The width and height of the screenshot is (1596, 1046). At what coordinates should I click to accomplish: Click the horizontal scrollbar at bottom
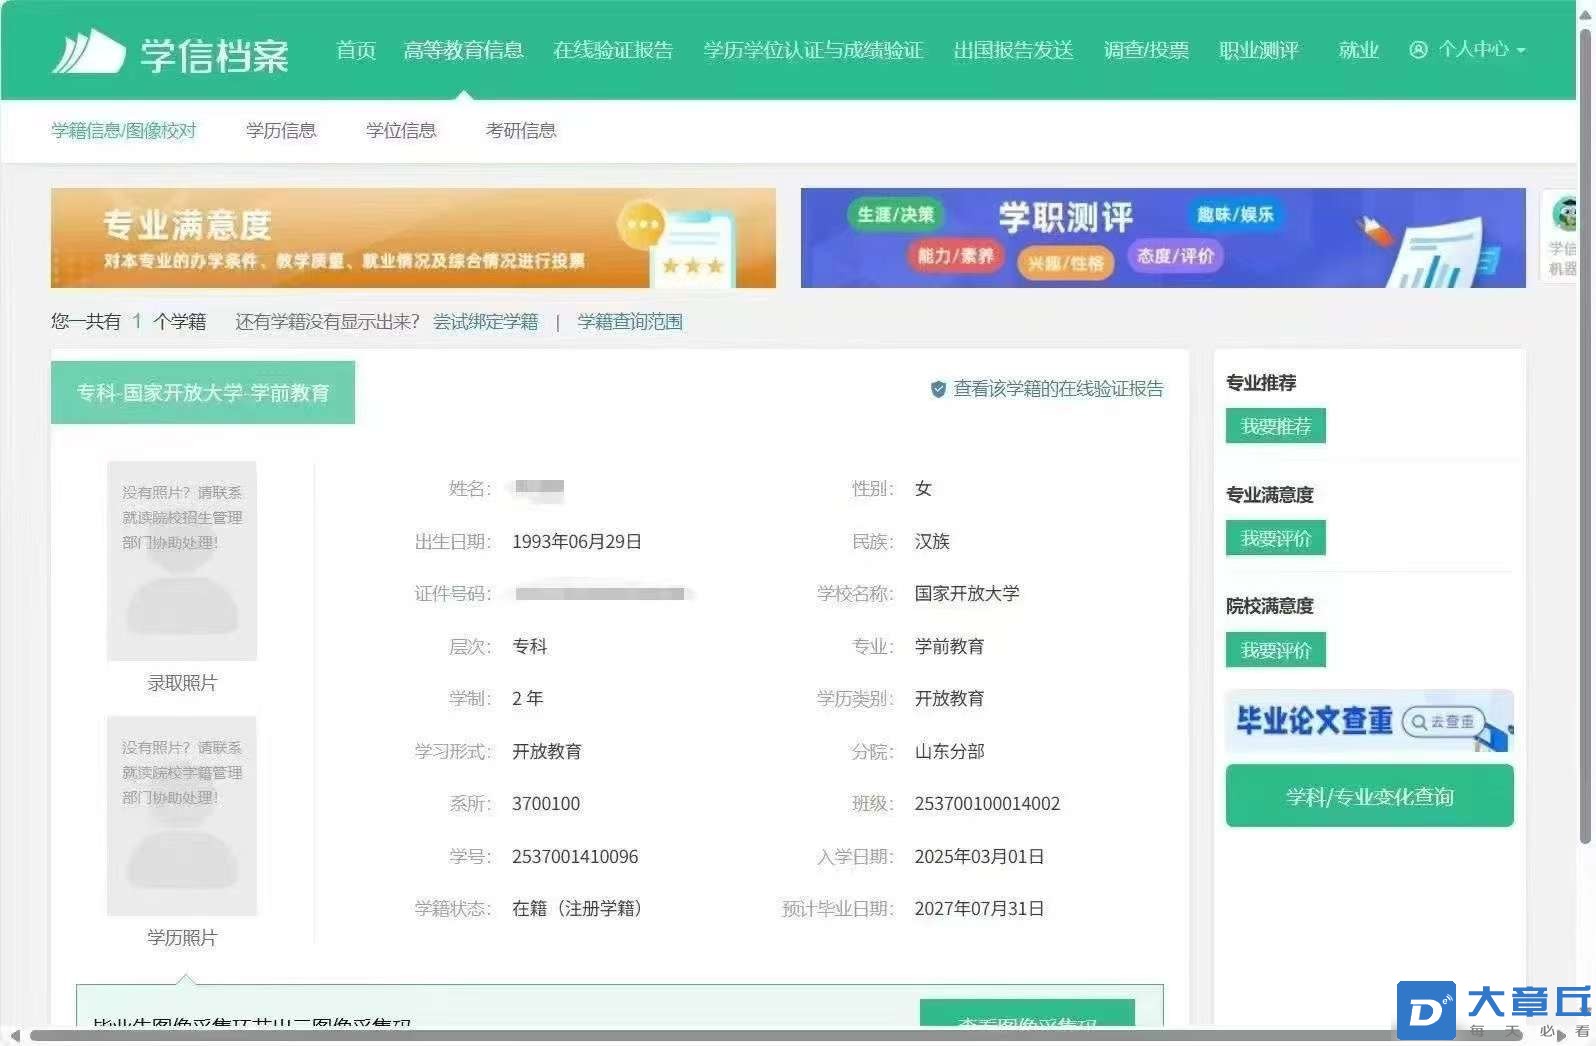(776, 1035)
